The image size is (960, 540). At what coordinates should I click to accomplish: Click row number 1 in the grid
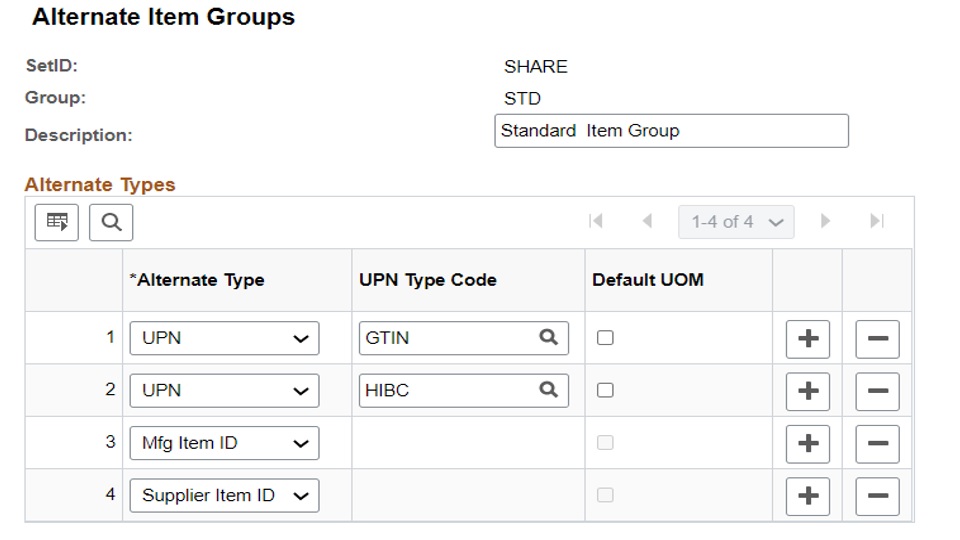pos(110,337)
